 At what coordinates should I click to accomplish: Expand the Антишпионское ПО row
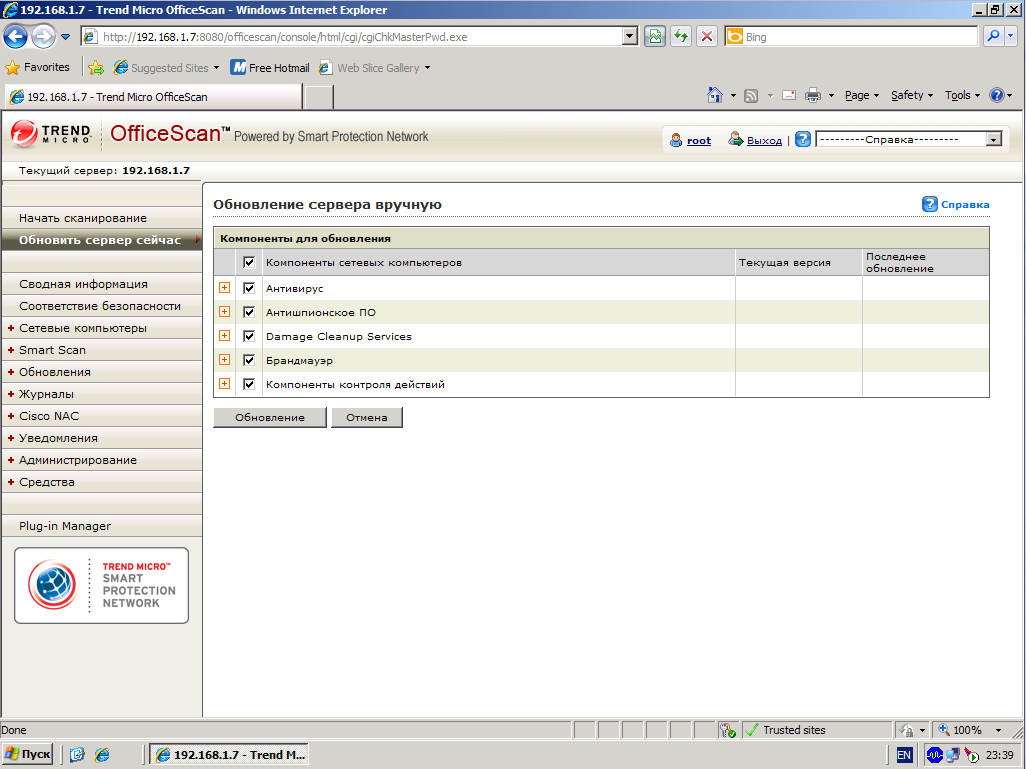(224, 312)
